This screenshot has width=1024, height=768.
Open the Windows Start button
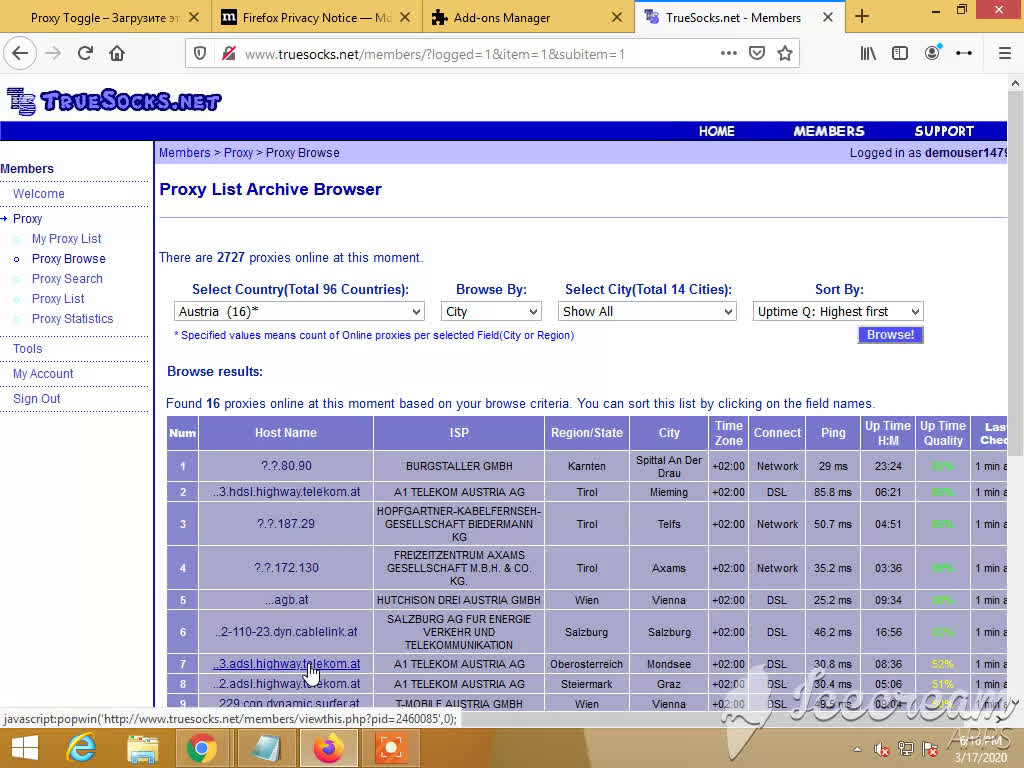coord(25,748)
